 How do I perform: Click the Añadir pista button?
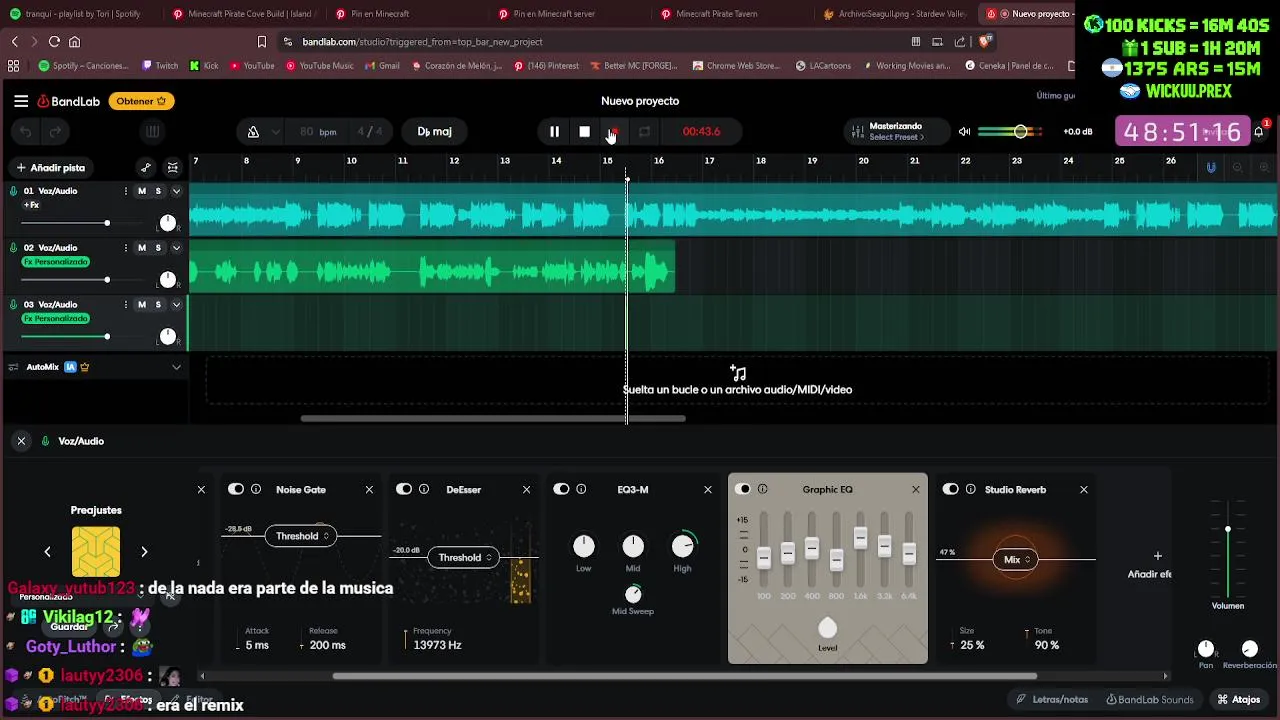pyautogui.click(x=50, y=168)
